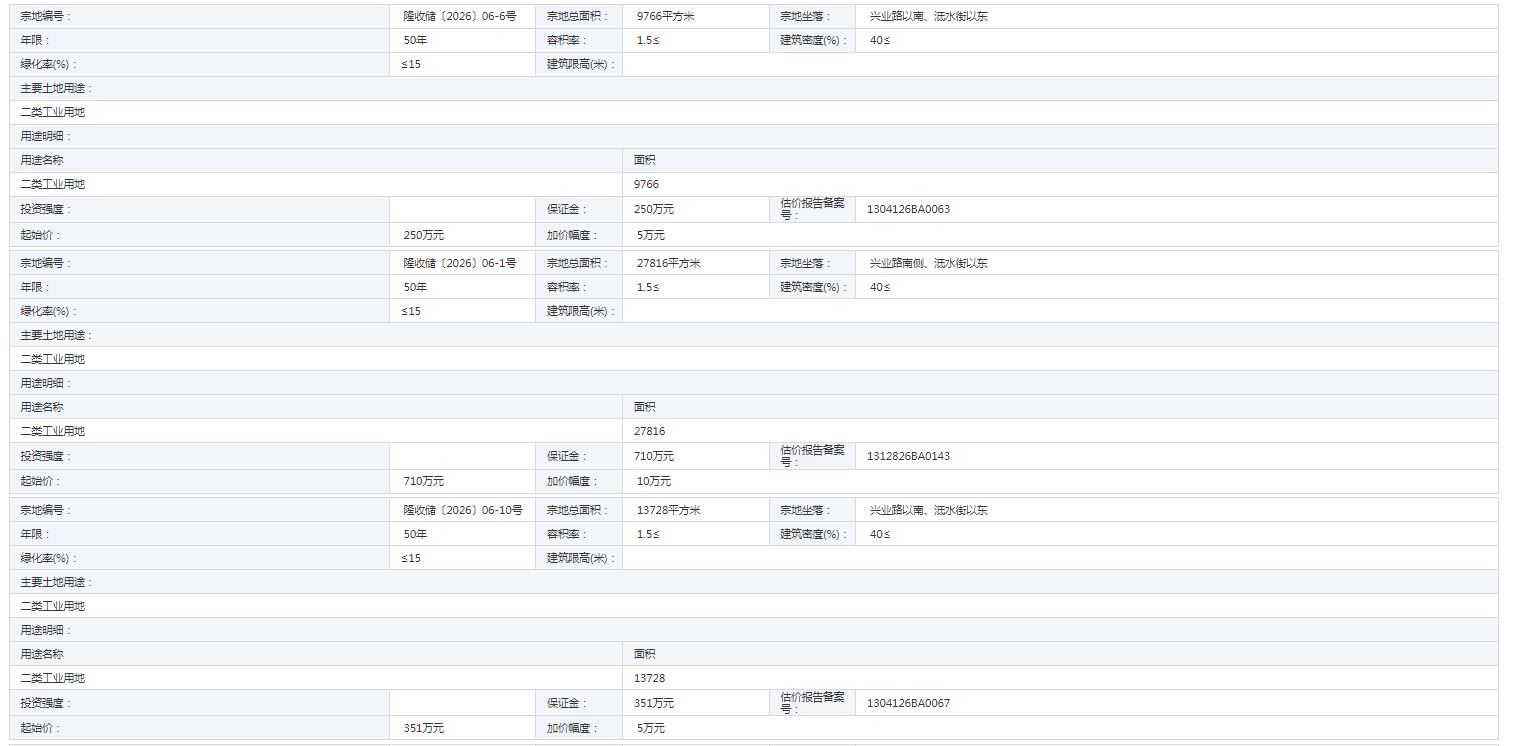
Task: Click total area value 27816平方米
Action: click(668, 264)
